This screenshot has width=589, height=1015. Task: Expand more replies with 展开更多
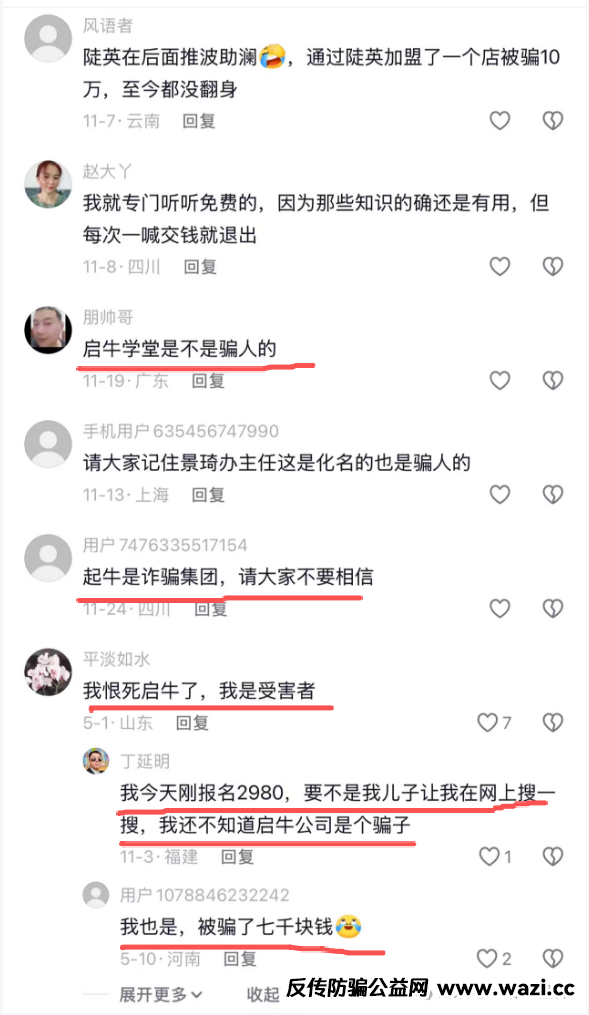click(161, 994)
